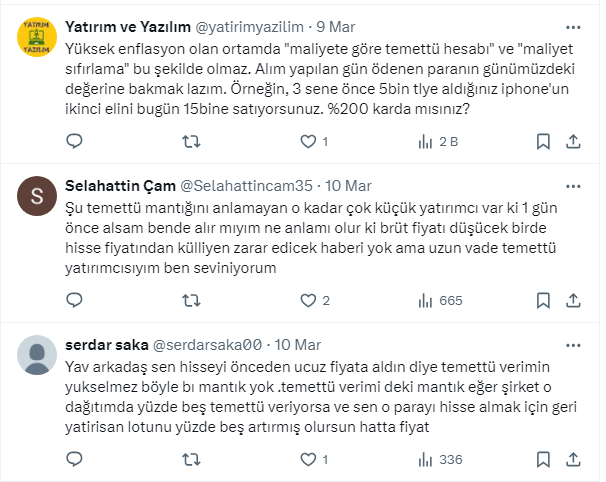
Task: View analytics showing 665 views
Action: point(428,300)
